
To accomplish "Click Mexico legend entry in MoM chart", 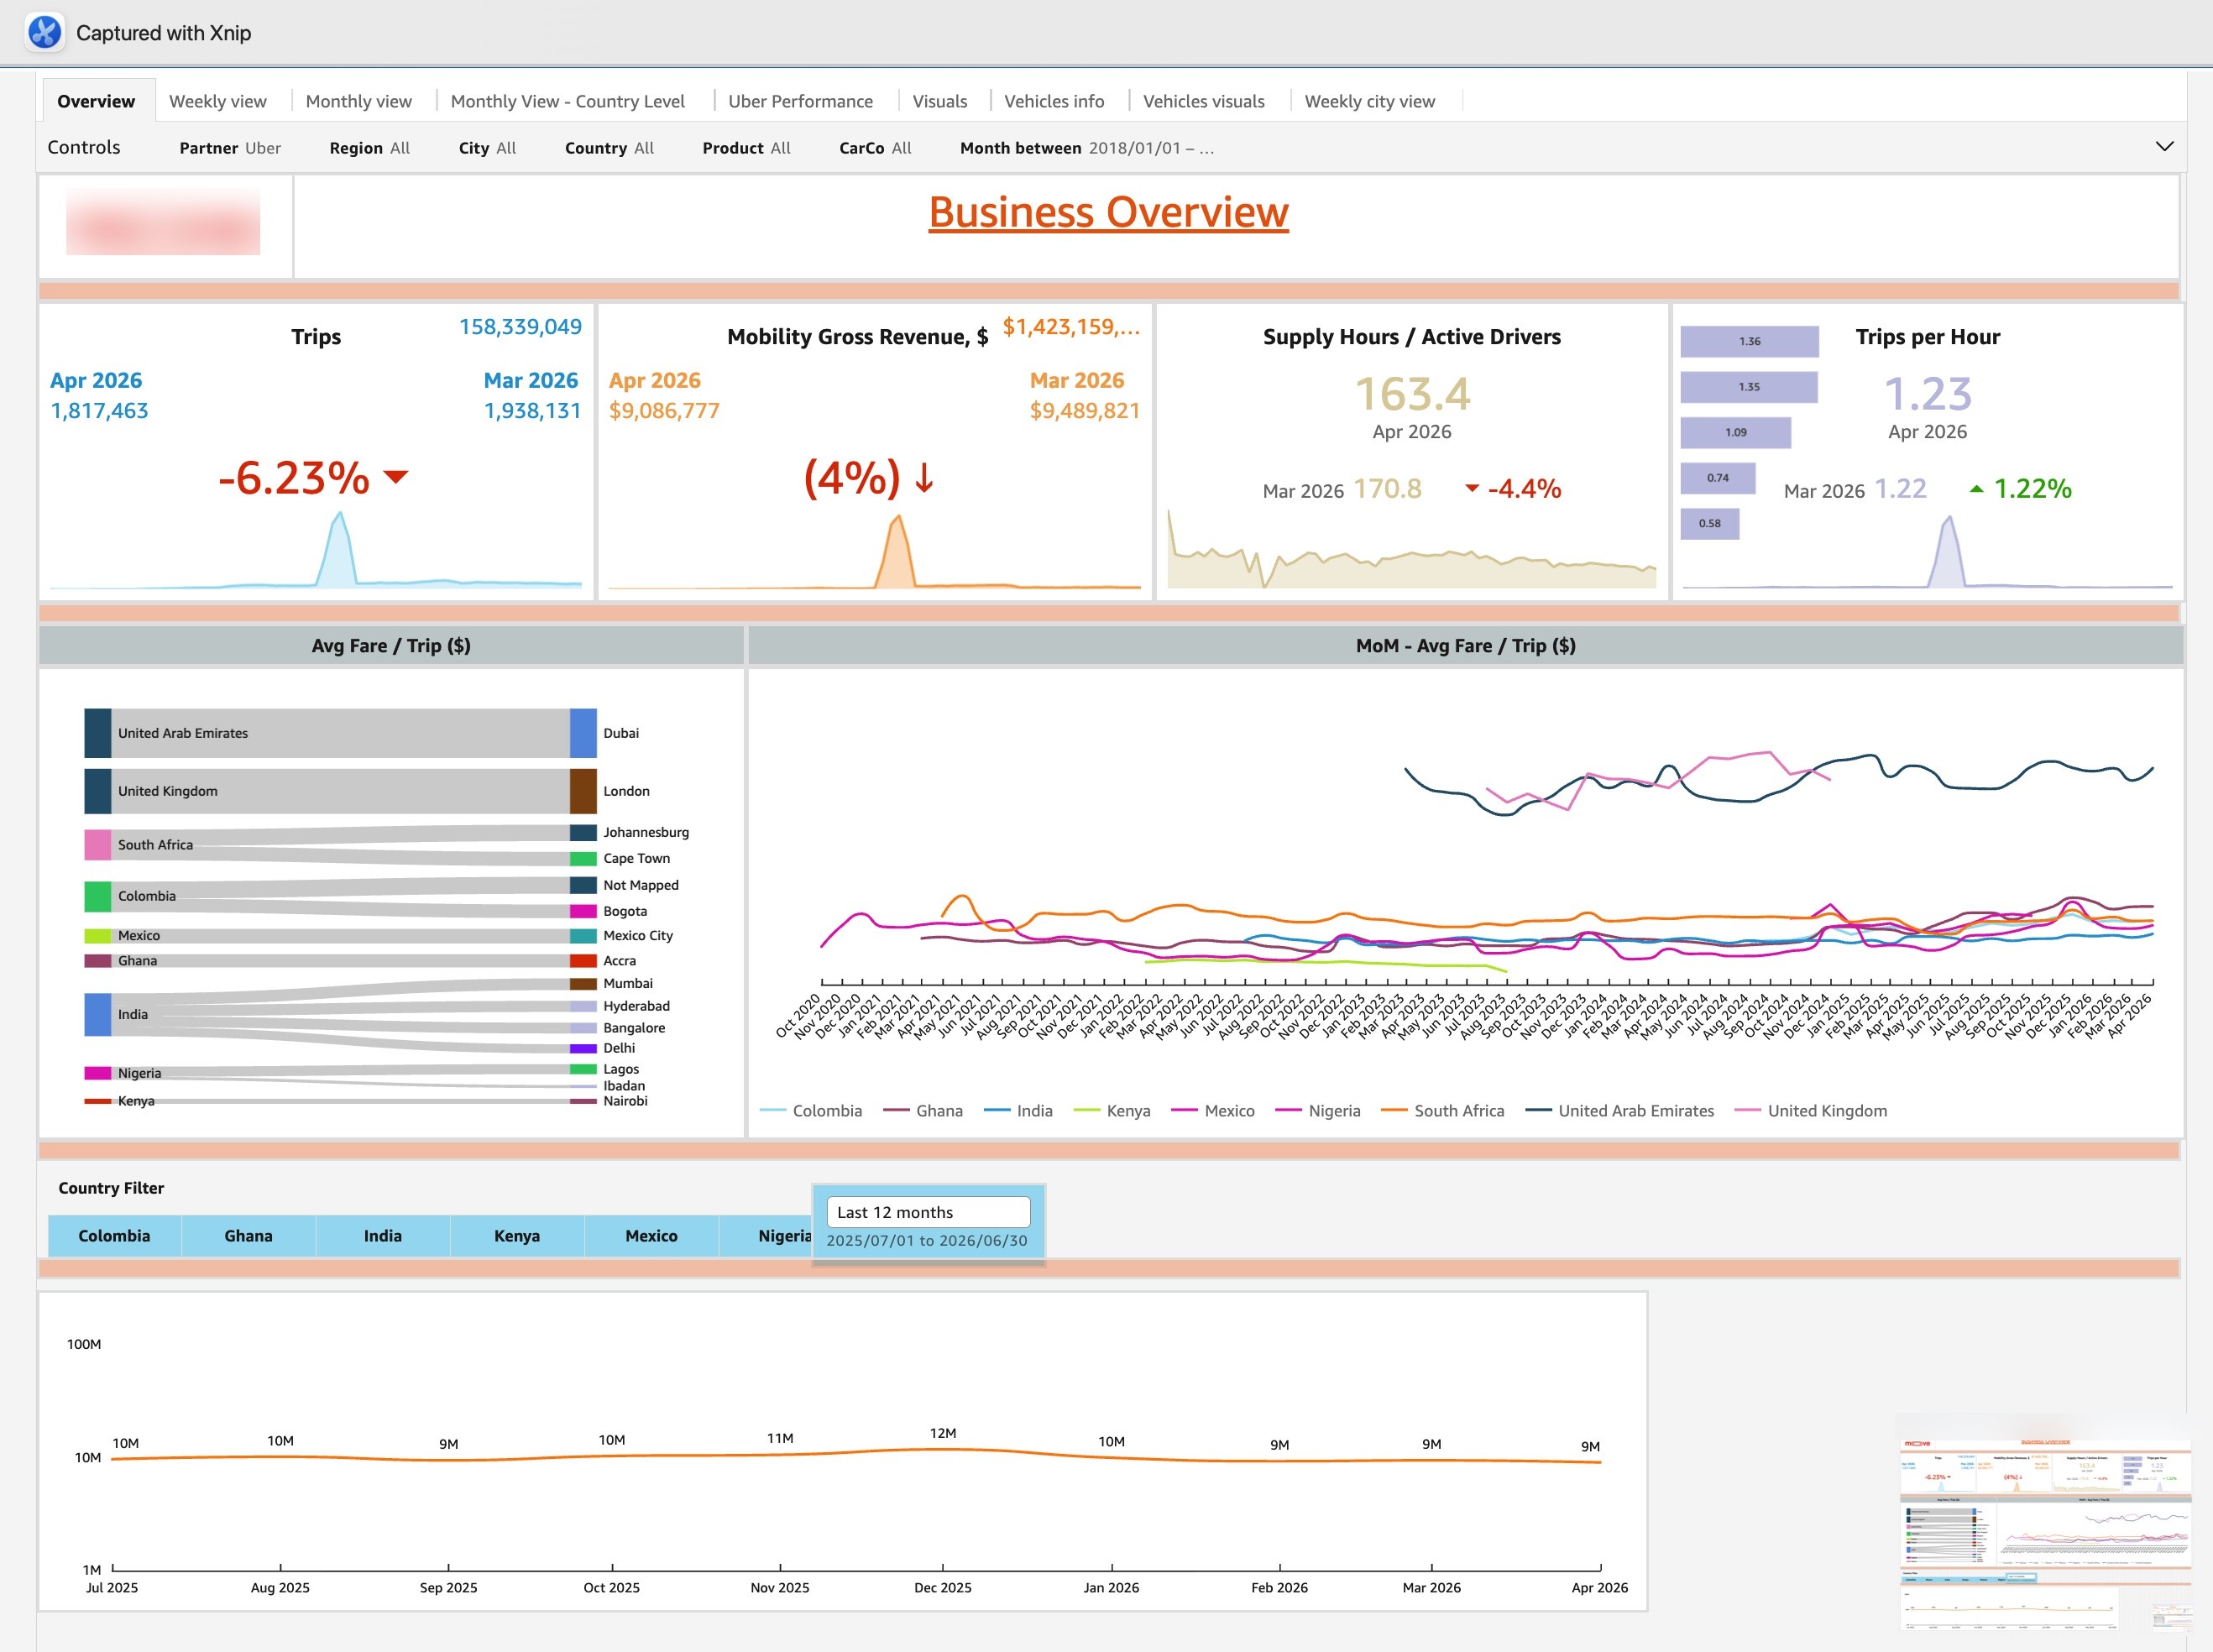I will click(1212, 1111).
